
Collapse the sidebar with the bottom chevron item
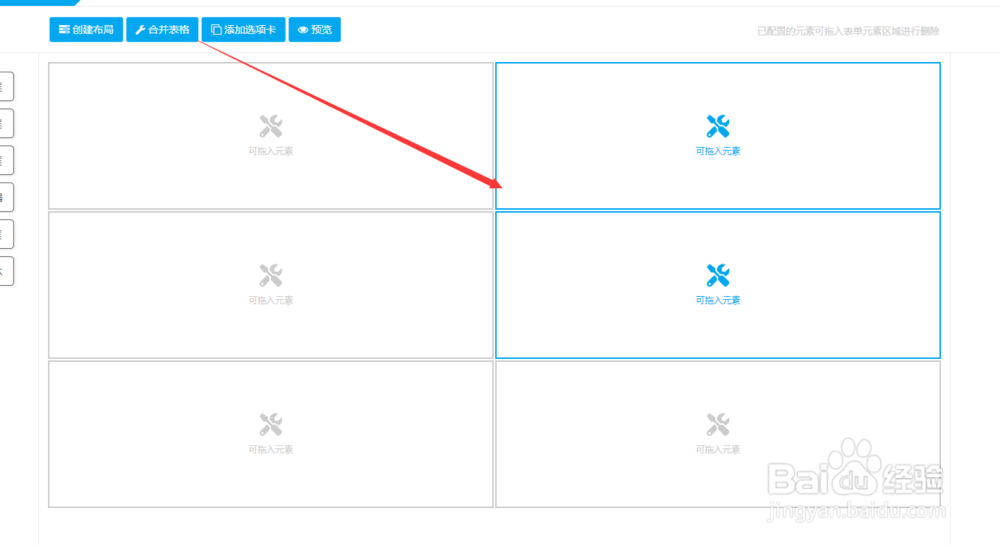pyautogui.click(x=6, y=271)
